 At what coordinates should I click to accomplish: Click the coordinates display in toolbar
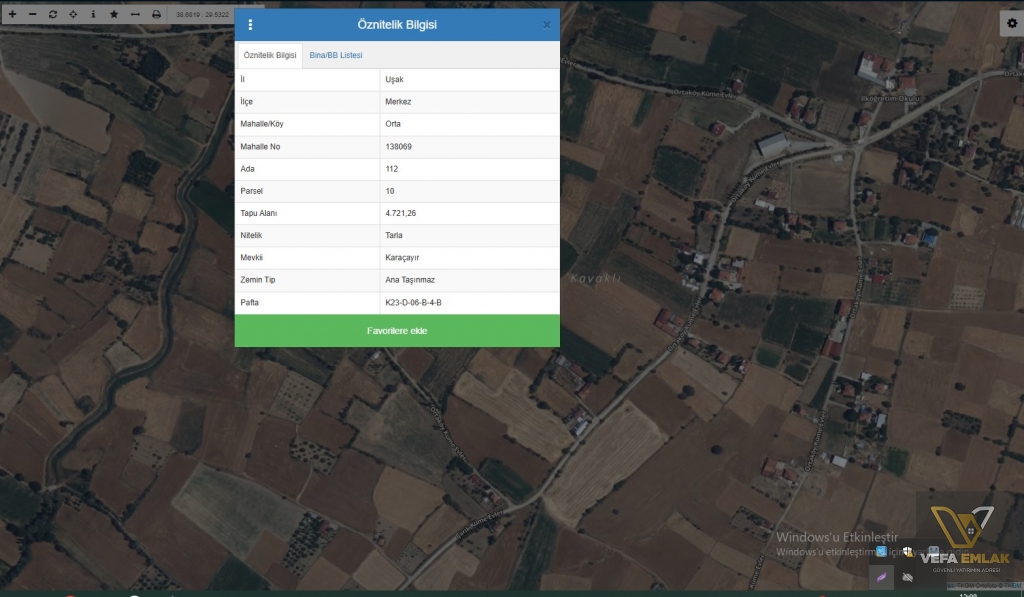tap(202, 15)
